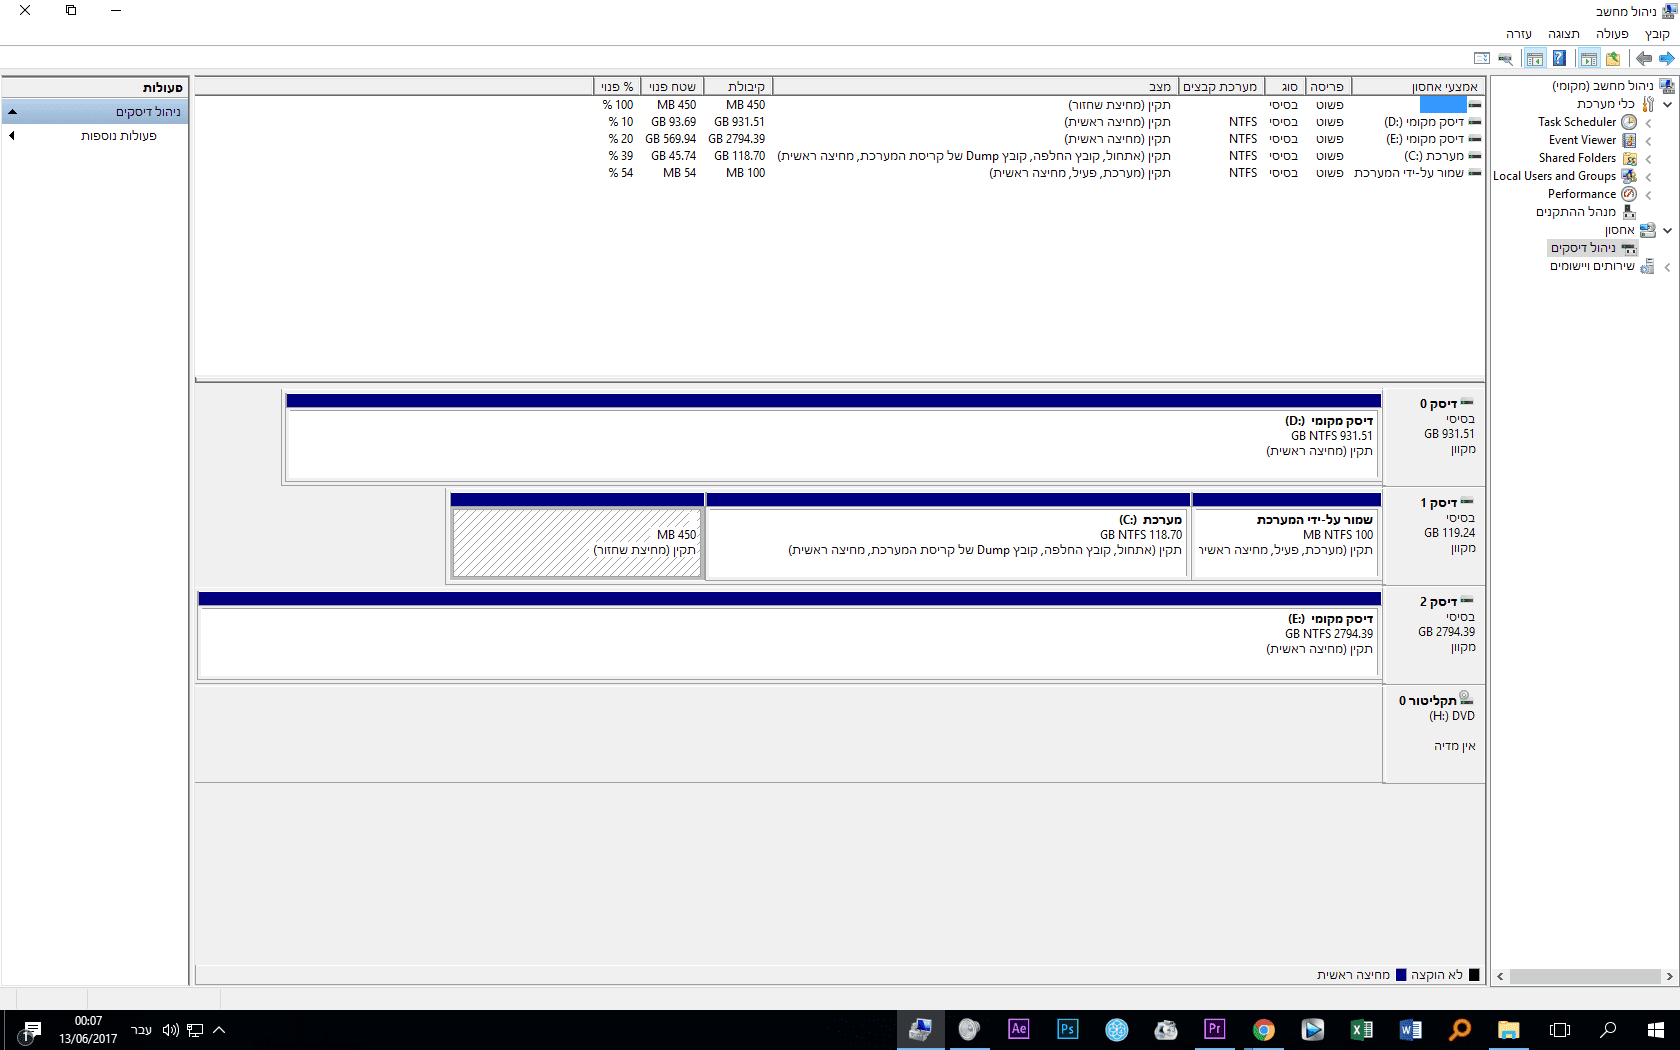
Task: Click the דיסק 2 disk label
Action: click(x=1438, y=602)
